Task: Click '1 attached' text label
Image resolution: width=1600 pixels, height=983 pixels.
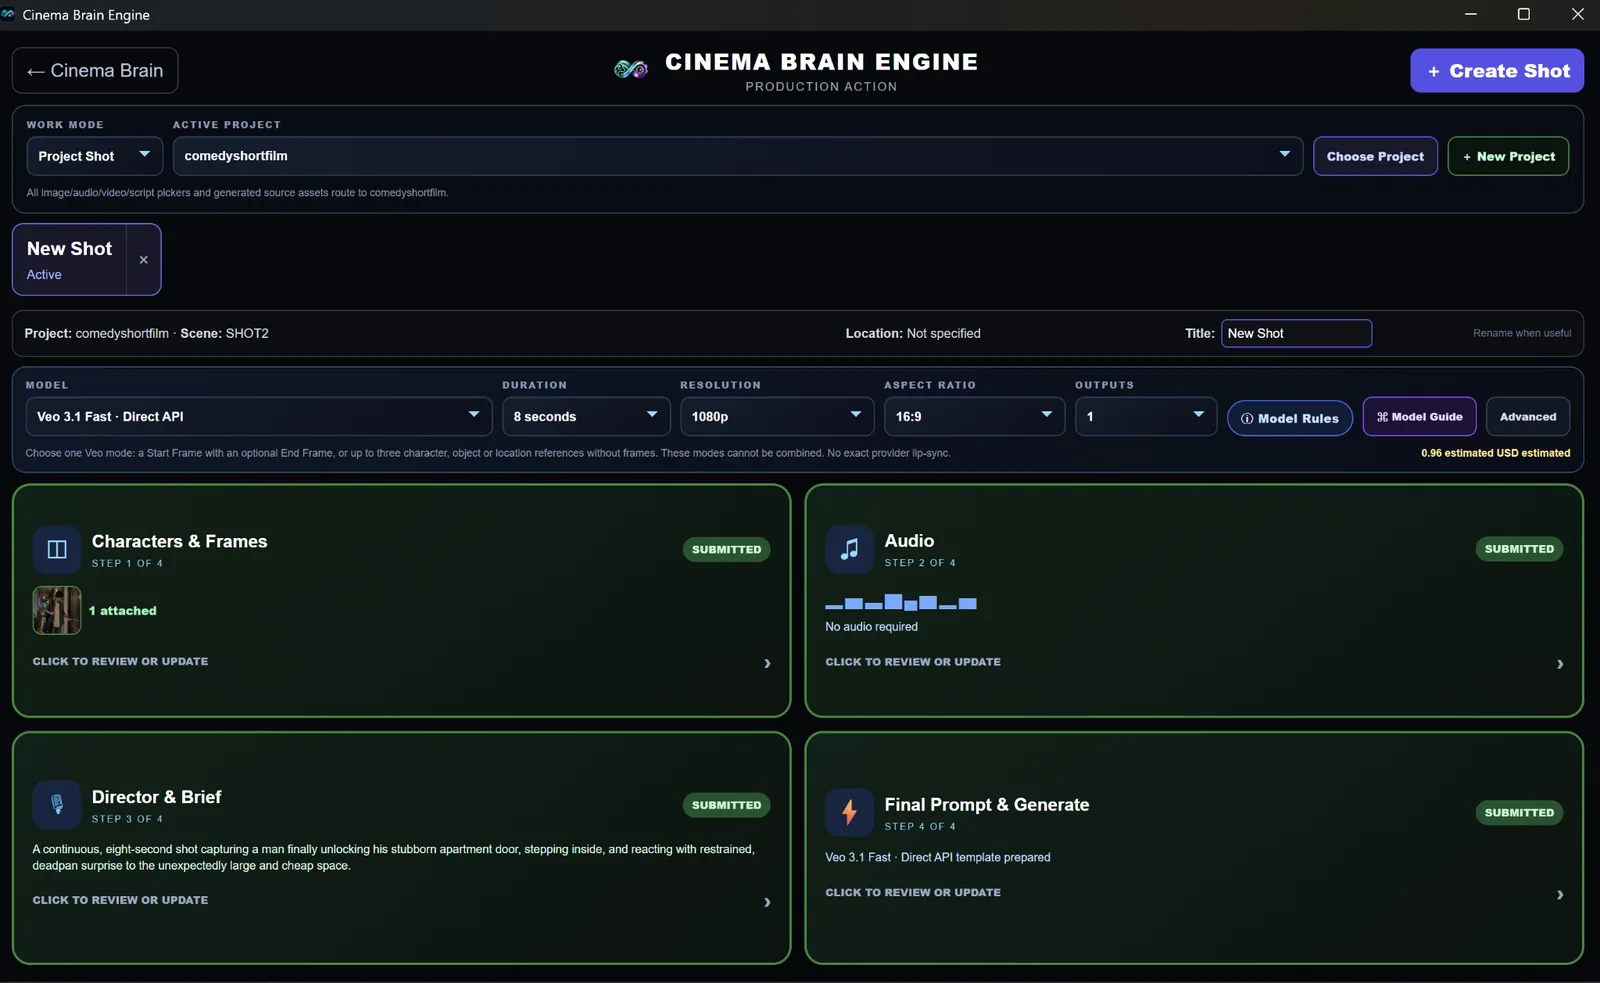Action: pos(123,611)
